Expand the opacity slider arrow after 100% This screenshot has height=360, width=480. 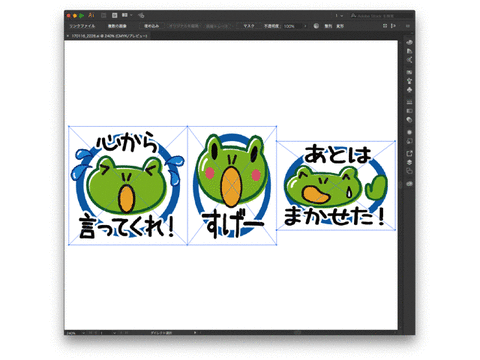point(305,26)
